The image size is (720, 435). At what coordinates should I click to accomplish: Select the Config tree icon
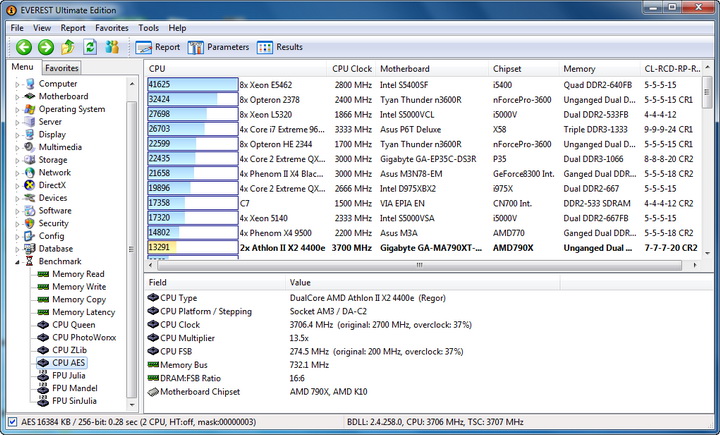pos(30,236)
